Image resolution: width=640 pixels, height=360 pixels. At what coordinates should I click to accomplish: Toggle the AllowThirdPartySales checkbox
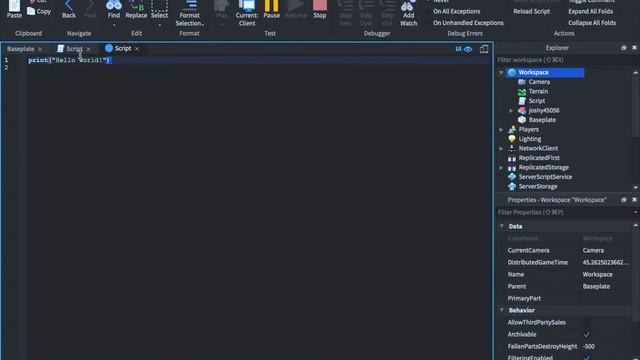pos(587,322)
